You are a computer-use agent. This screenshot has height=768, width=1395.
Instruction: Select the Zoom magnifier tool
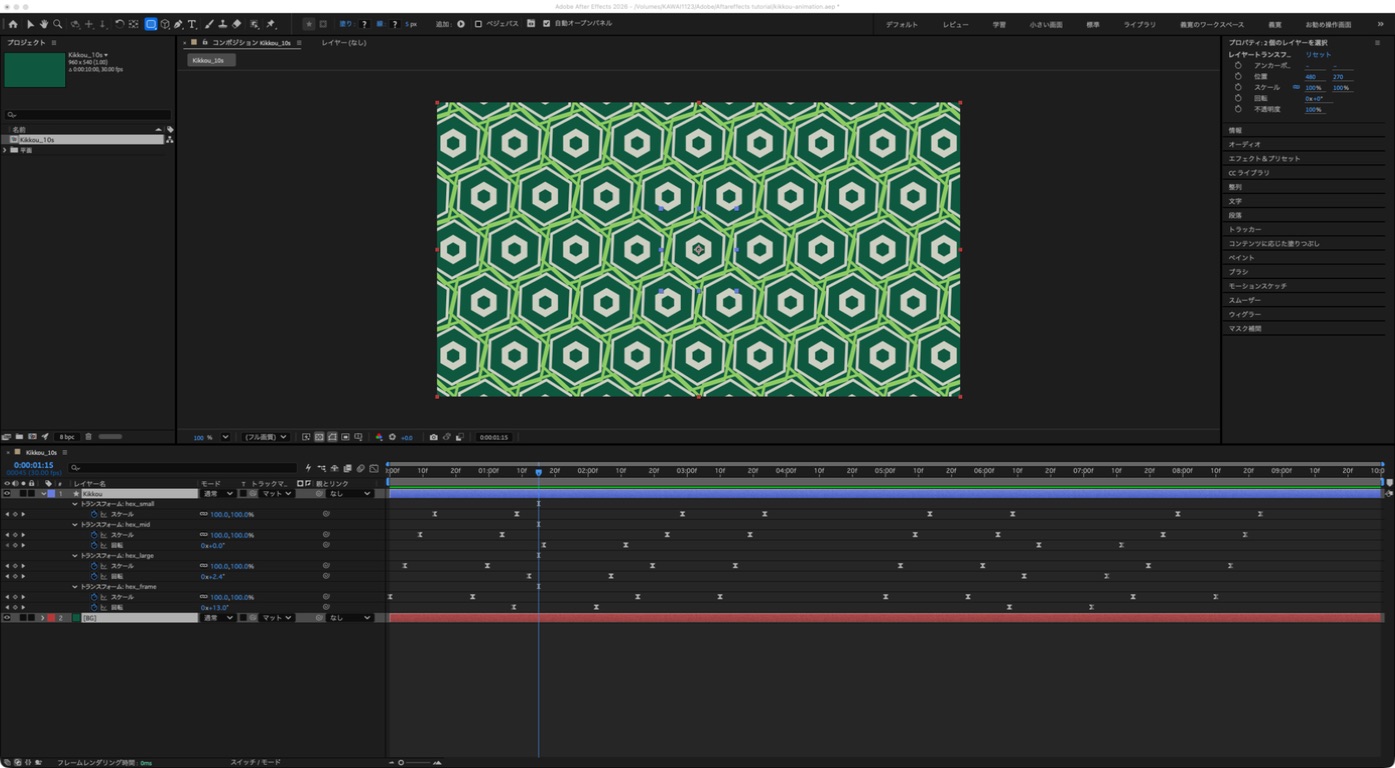tap(57, 24)
